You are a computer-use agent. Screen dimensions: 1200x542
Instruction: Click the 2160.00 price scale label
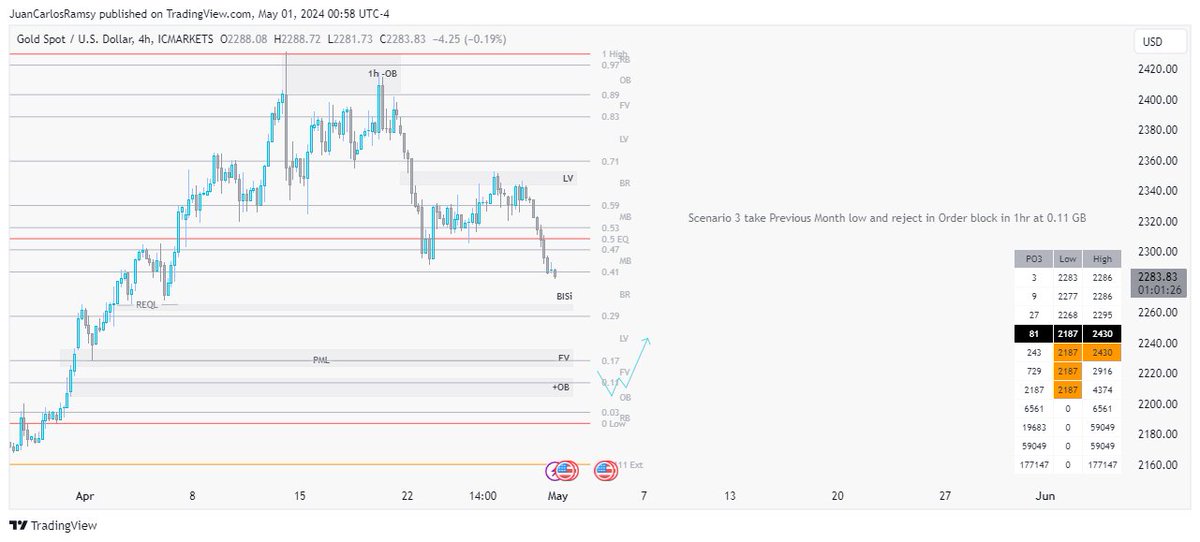click(1160, 464)
